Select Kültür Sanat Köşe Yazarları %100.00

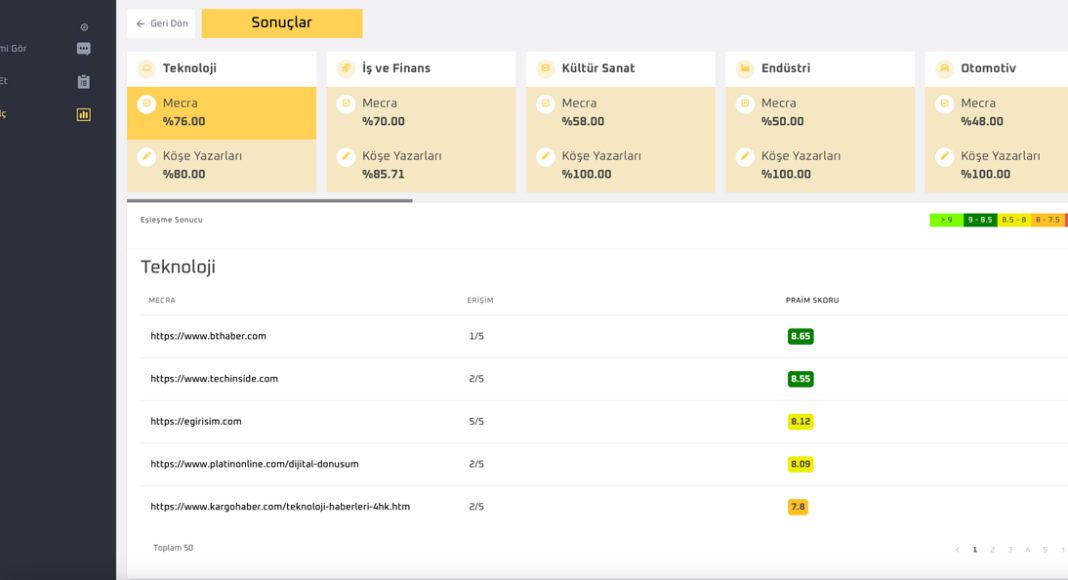pos(621,165)
